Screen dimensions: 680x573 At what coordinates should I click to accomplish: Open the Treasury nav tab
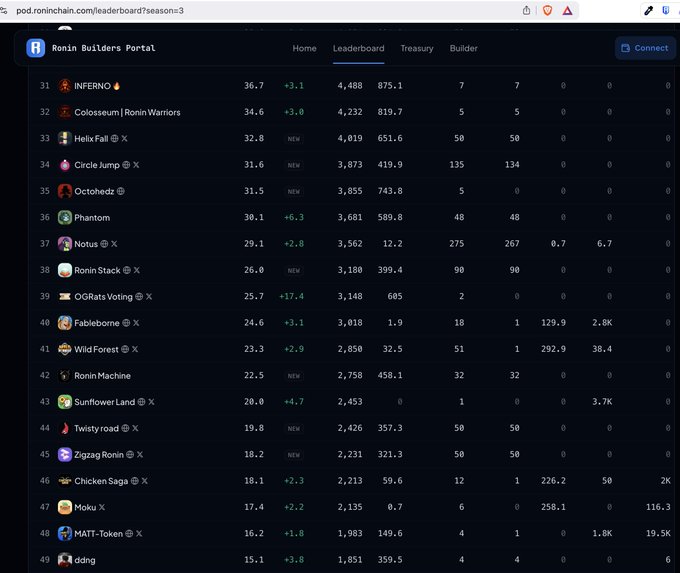[417, 48]
